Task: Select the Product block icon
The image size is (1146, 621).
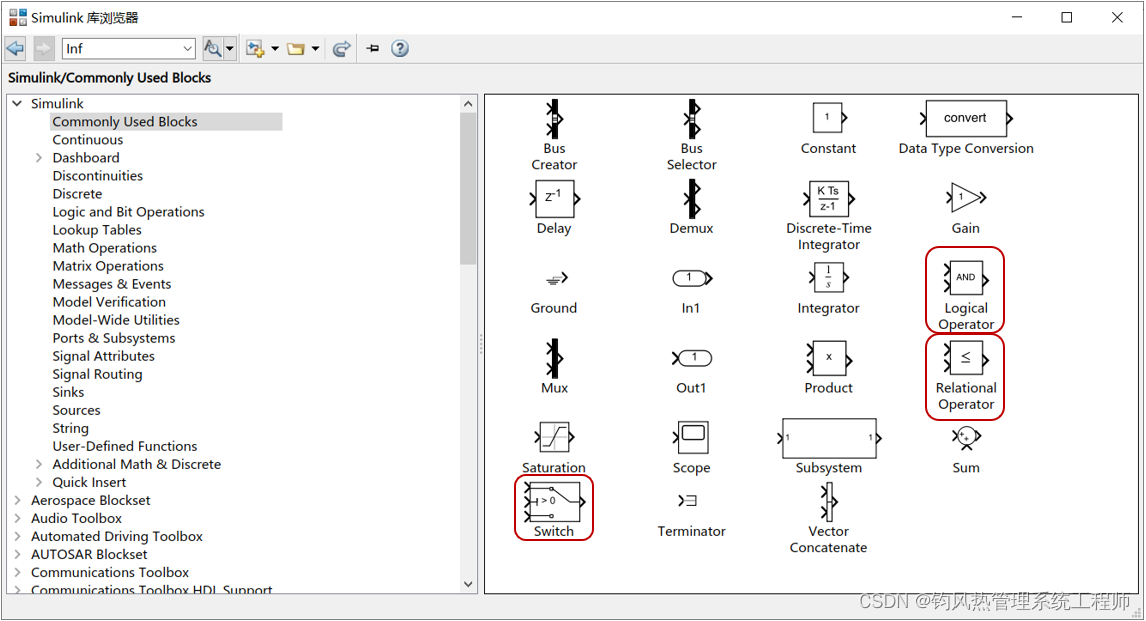Action: coord(828,358)
